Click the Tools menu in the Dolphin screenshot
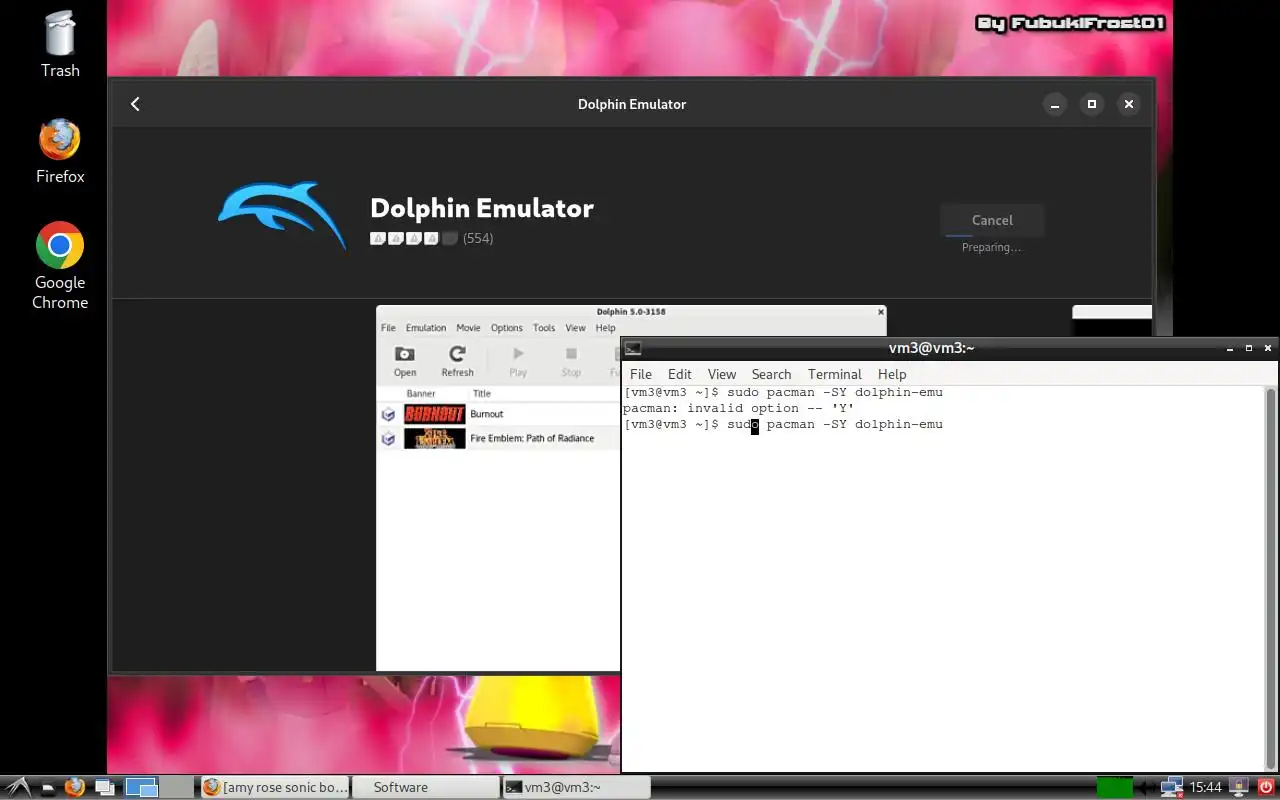The width and height of the screenshot is (1280, 800). [544, 328]
